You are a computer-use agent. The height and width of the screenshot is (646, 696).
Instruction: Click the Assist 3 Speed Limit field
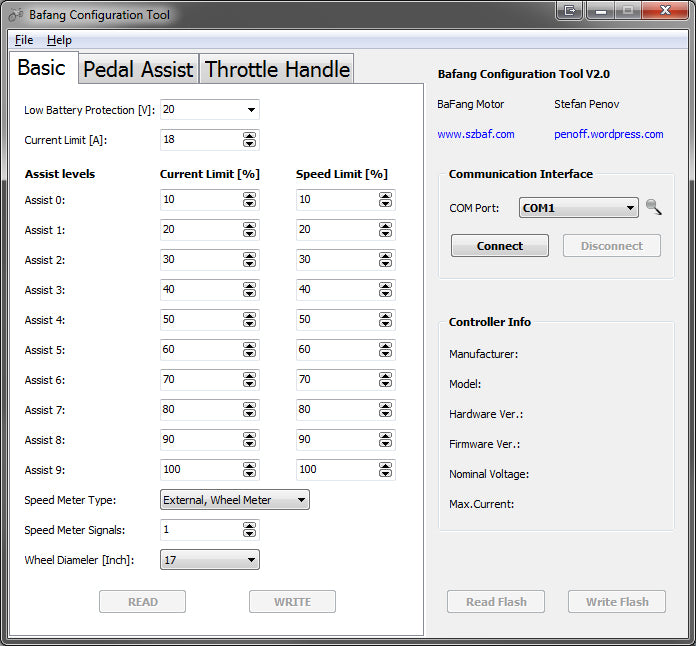point(335,290)
